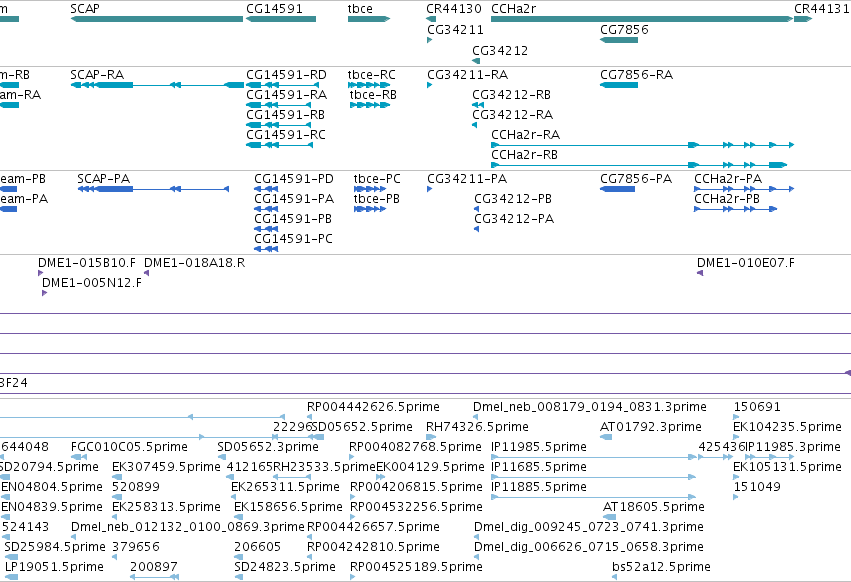Screen dimensions: 851x582
Task: Select protein CG14591-PD
Action: [294, 179]
